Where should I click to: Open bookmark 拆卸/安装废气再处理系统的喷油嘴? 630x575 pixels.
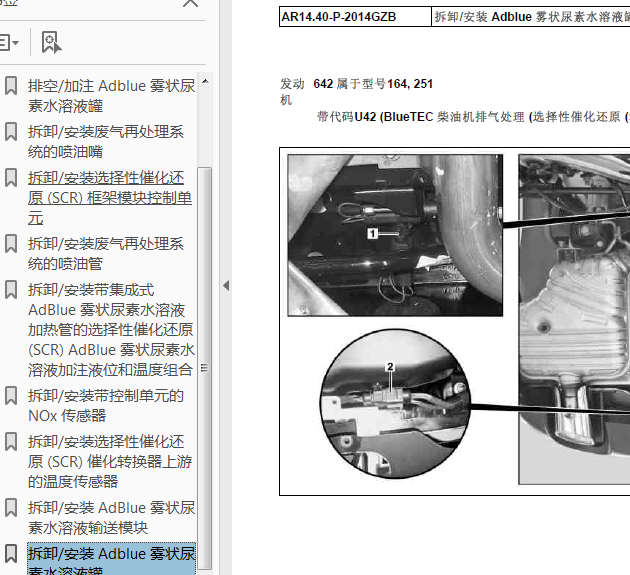pyautogui.click(x=106, y=142)
